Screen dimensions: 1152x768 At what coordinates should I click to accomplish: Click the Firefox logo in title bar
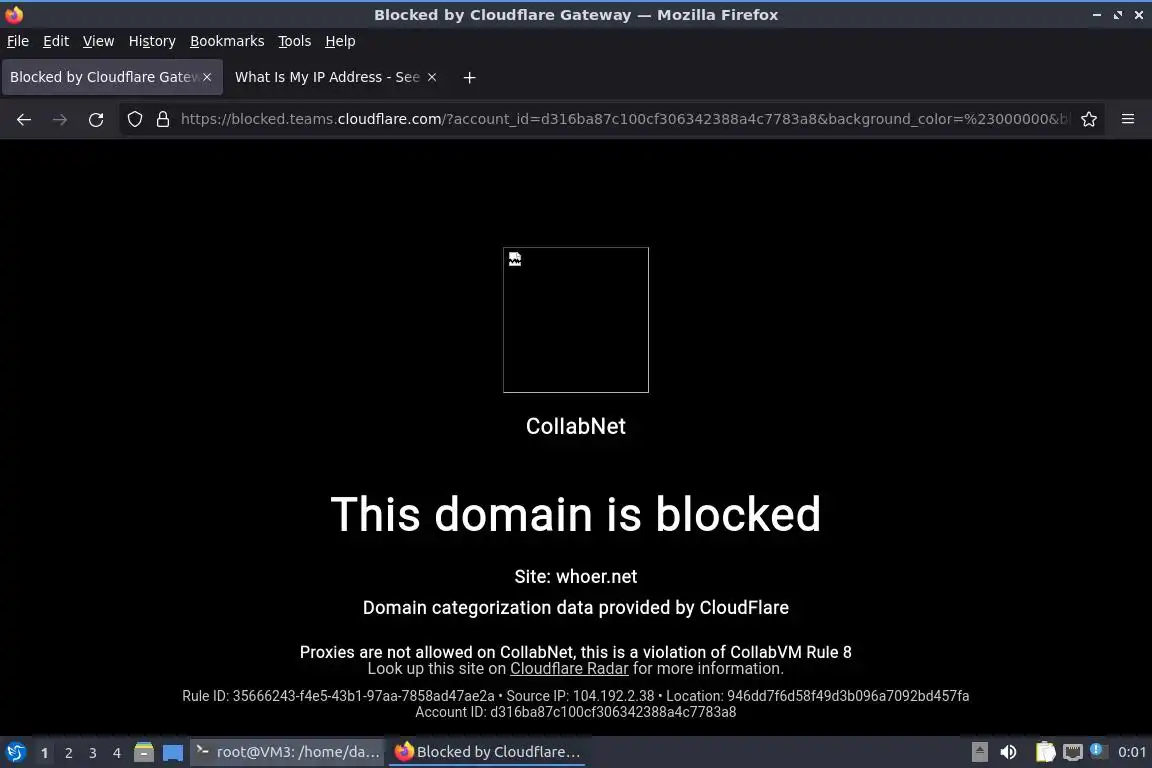pyautogui.click(x=14, y=15)
